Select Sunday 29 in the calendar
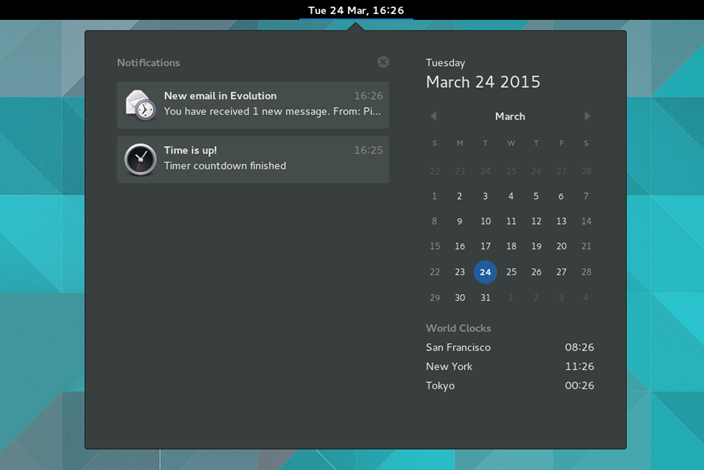This screenshot has width=704, height=470. pos(435,298)
